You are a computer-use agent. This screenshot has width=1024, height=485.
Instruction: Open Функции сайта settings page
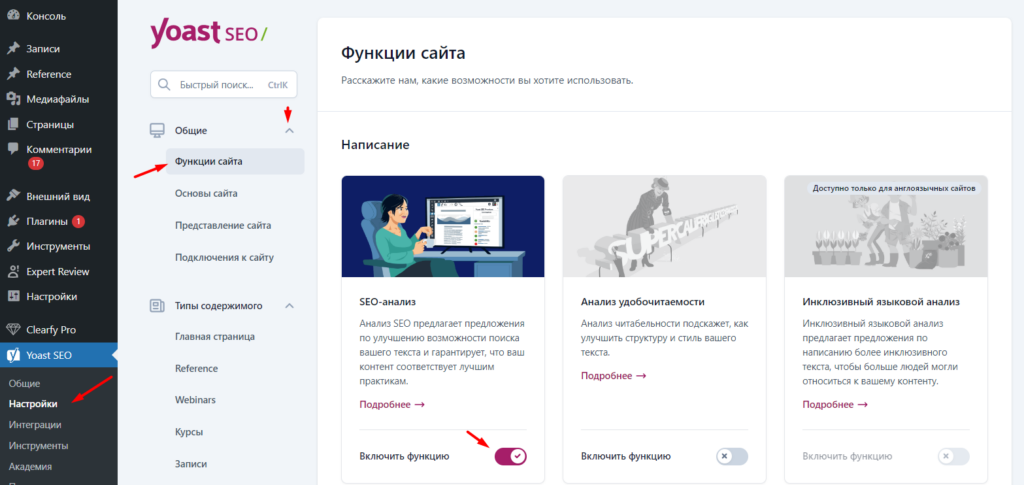(x=235, y=161)
